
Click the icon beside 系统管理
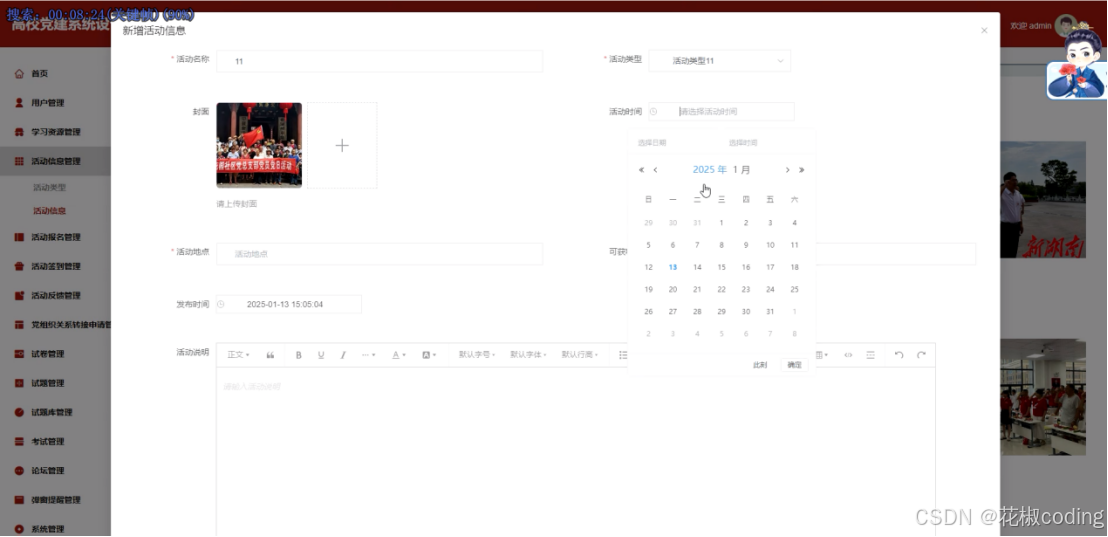[19, 529]
